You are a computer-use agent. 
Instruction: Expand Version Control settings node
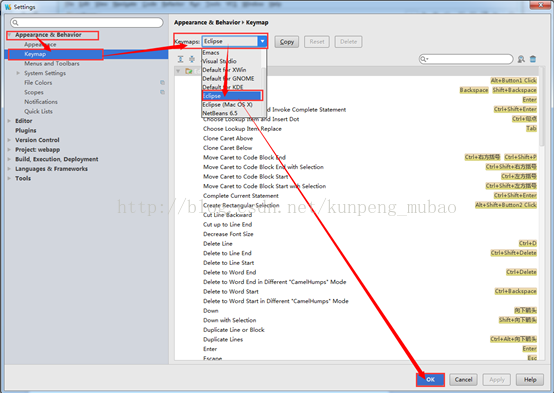click(9, 140)
